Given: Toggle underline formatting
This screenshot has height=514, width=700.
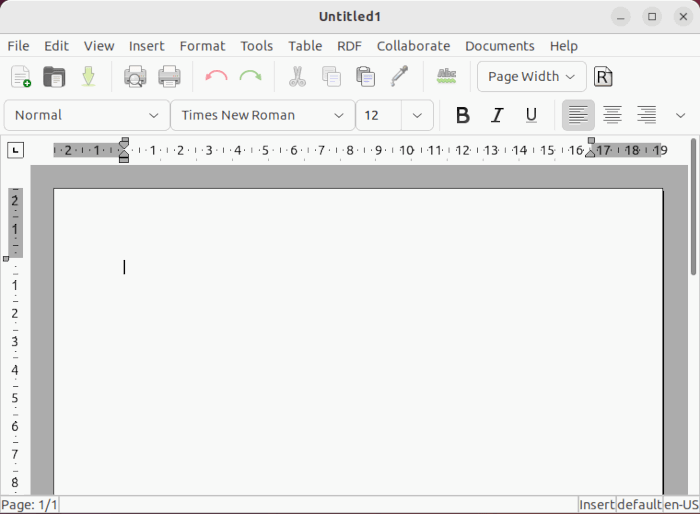Looking at the screenshot, I should tap(531, 115).
